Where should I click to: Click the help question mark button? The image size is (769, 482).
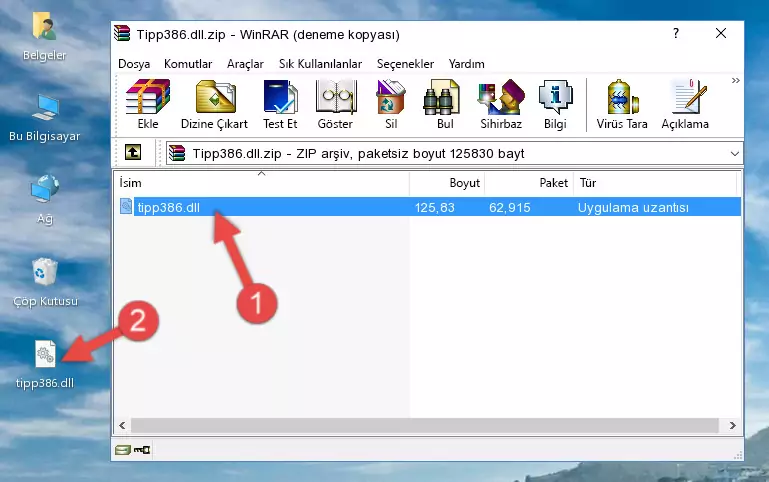point(676,33)
